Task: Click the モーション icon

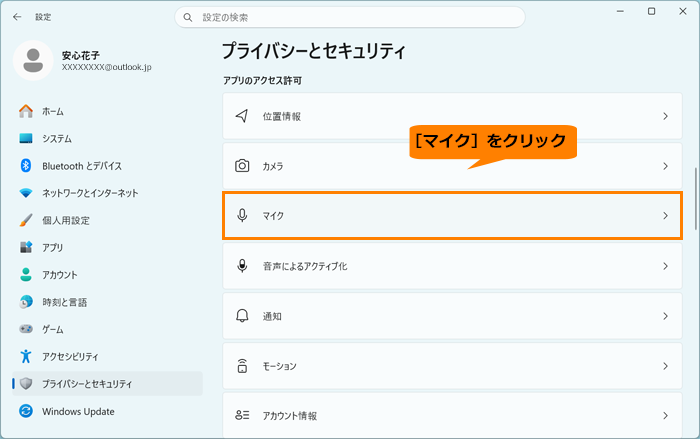Action: pos(242,366)
